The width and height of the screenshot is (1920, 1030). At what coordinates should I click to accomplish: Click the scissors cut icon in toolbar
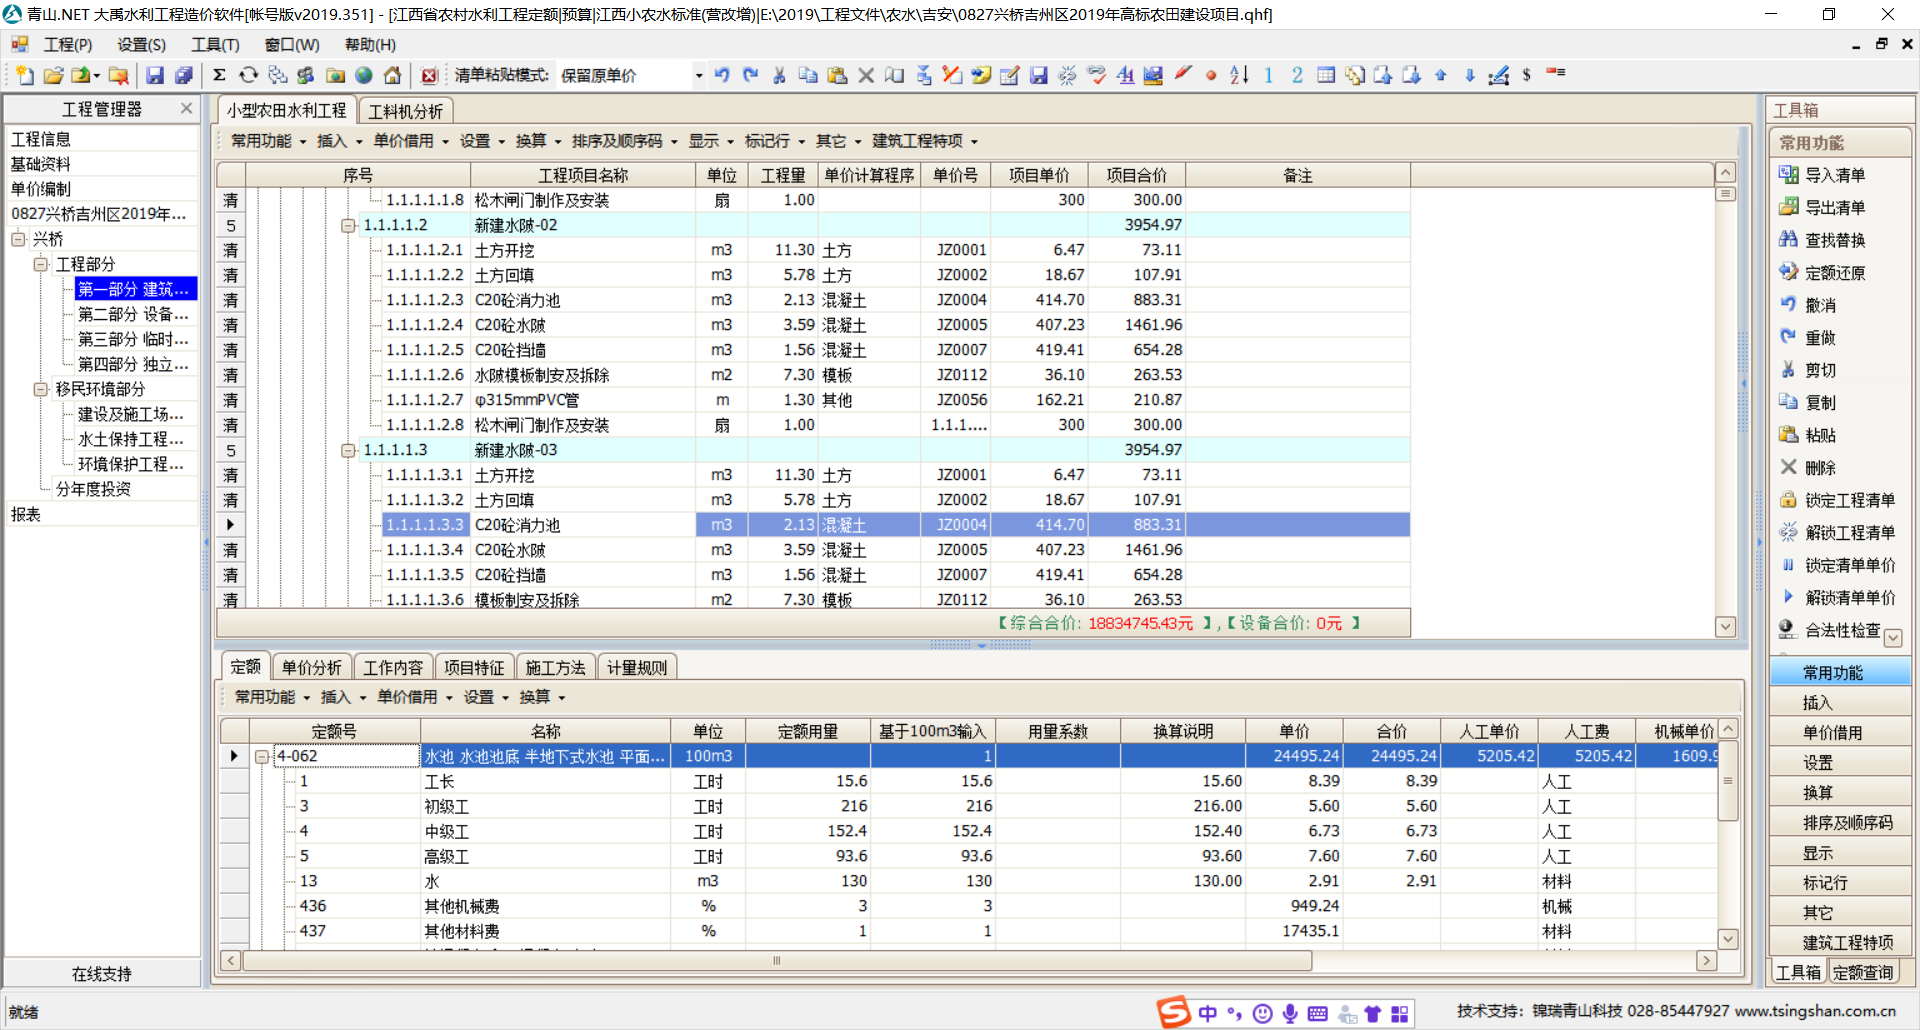[x=779, y=75]
